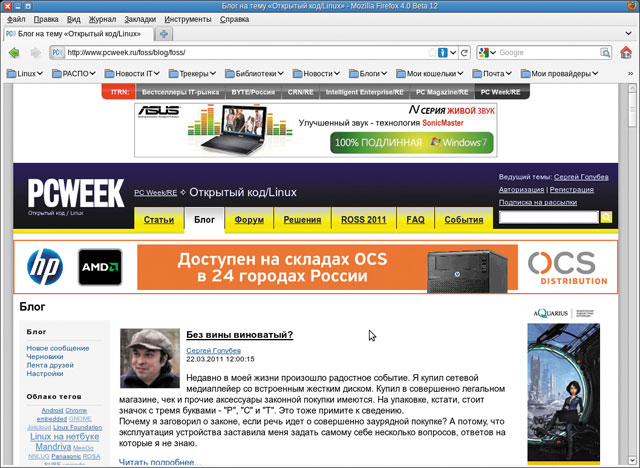Open the РАСПО bookmarks folder
This screenshot has width=640, height=468.
pos(73,74)
